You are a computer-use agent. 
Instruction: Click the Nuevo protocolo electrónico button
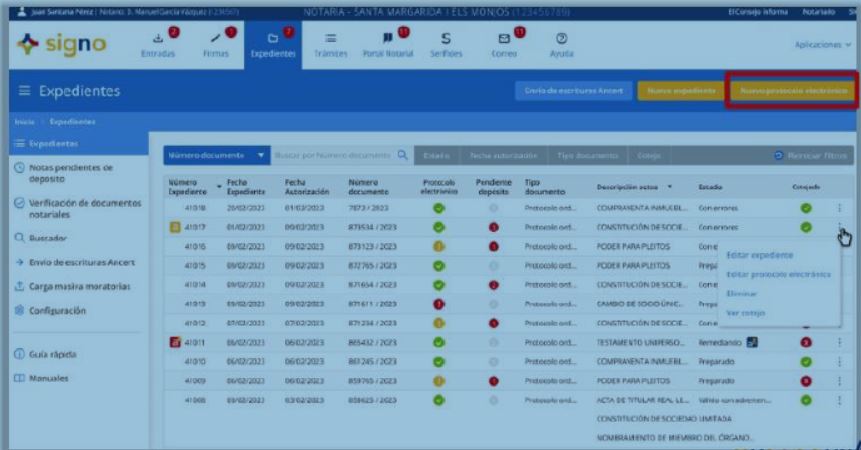point(793,91)
